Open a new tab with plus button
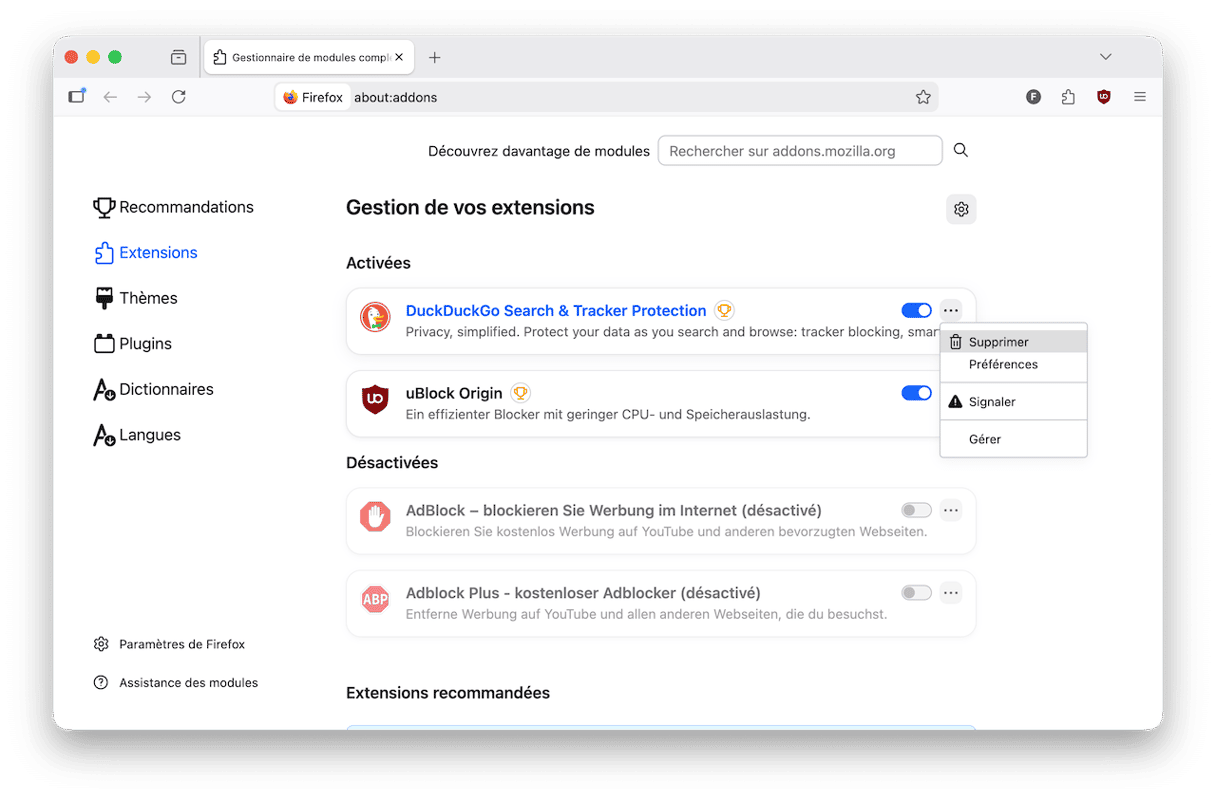 click(435, 57)
